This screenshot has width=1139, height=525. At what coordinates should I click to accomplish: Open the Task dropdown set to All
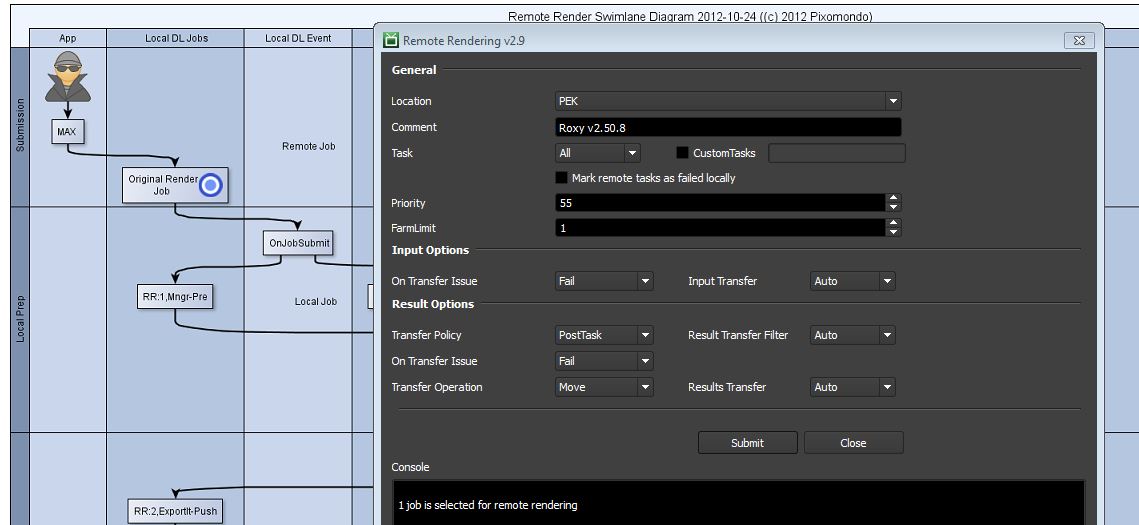point(598,153)
